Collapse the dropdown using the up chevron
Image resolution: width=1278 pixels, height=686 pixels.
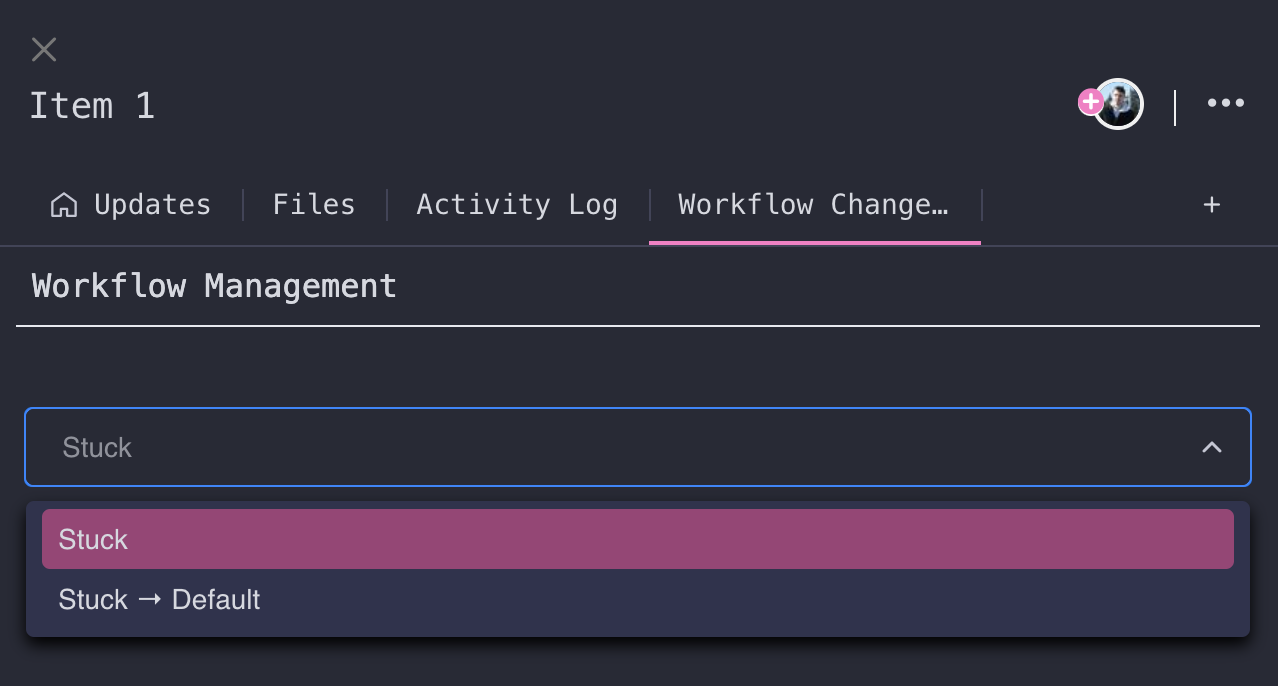1212,447
